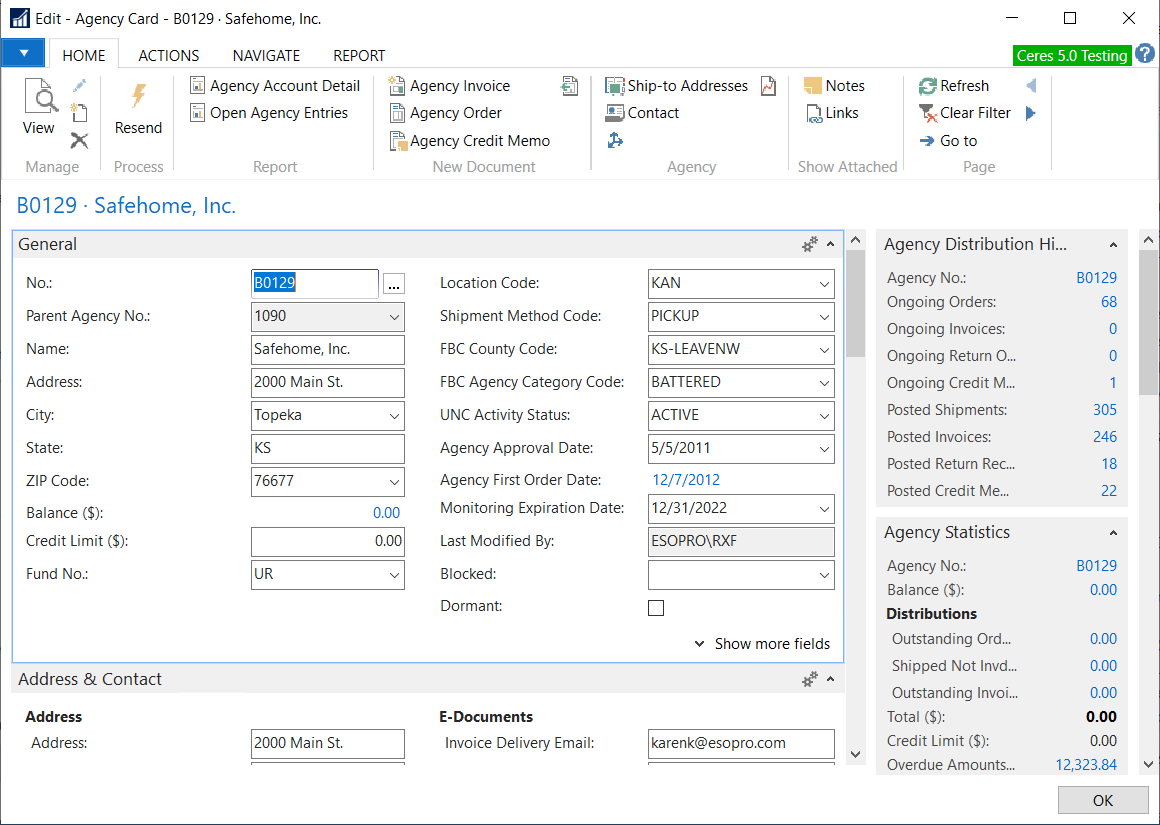Viewport: 1160px width, 825px height.
Task: Expand the UNC Activity Status dropdown
Action: [x=823, y=416]
